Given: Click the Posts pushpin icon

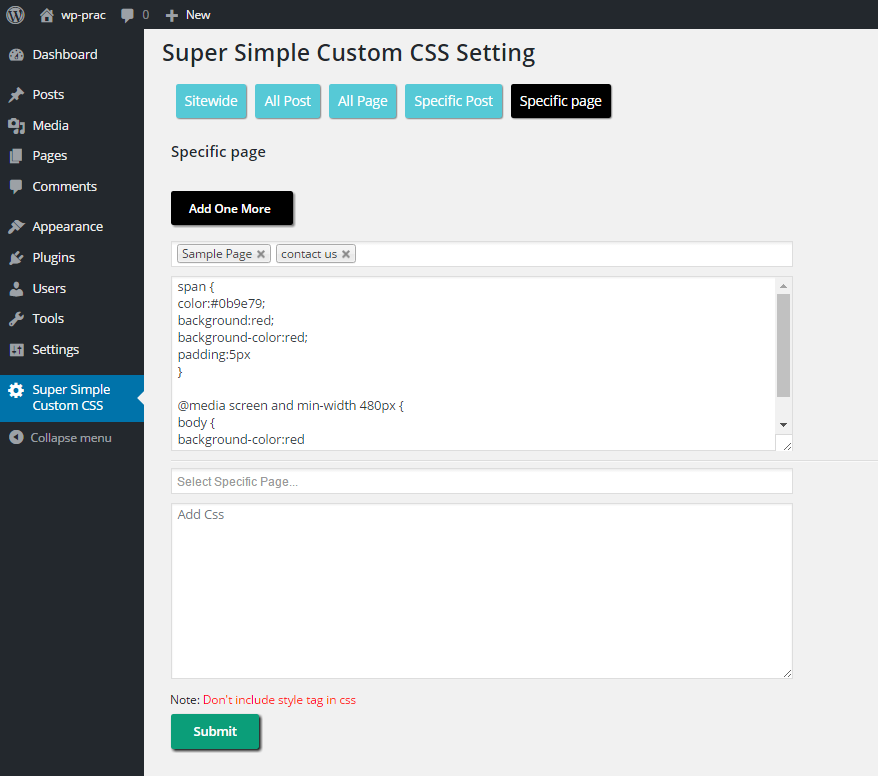Looking at the screenshot, I should [x=17, y=95].
